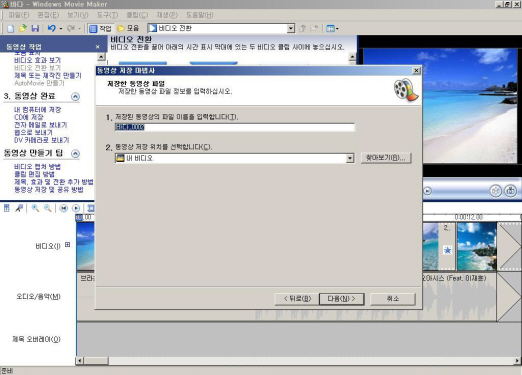Open the 파일(F) menu
The width and height of the screenshot is (522, 375).
(19, 15)
